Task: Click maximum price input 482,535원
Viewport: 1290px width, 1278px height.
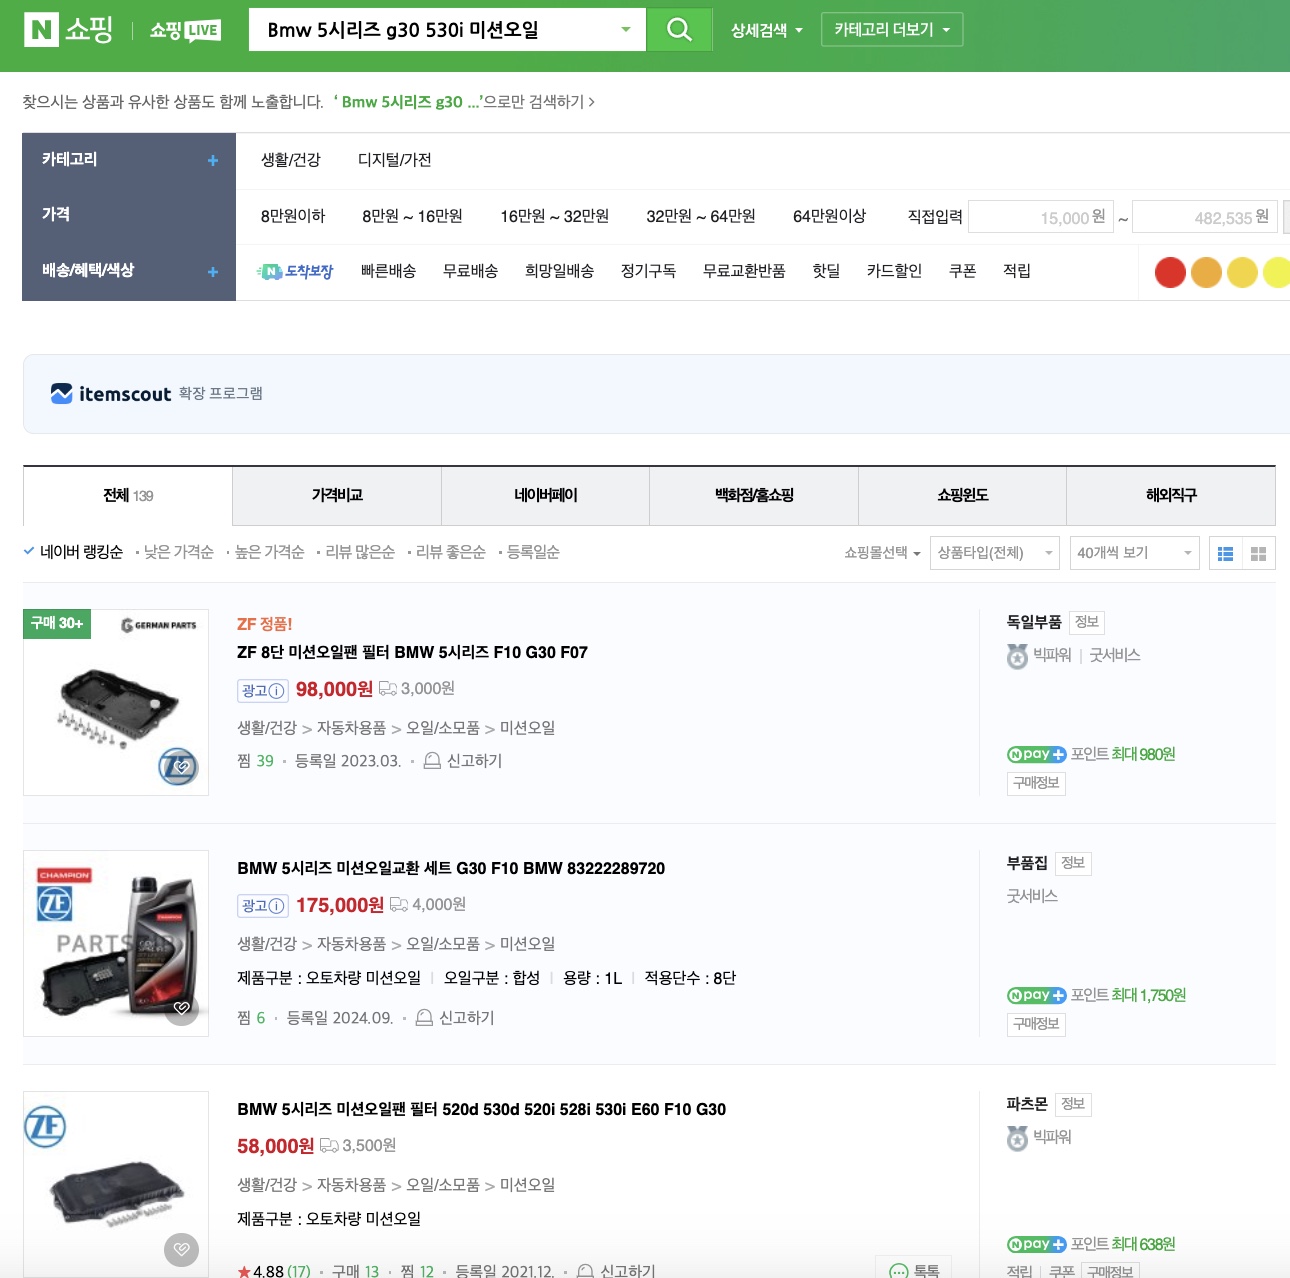Action: click(1204, 217)
